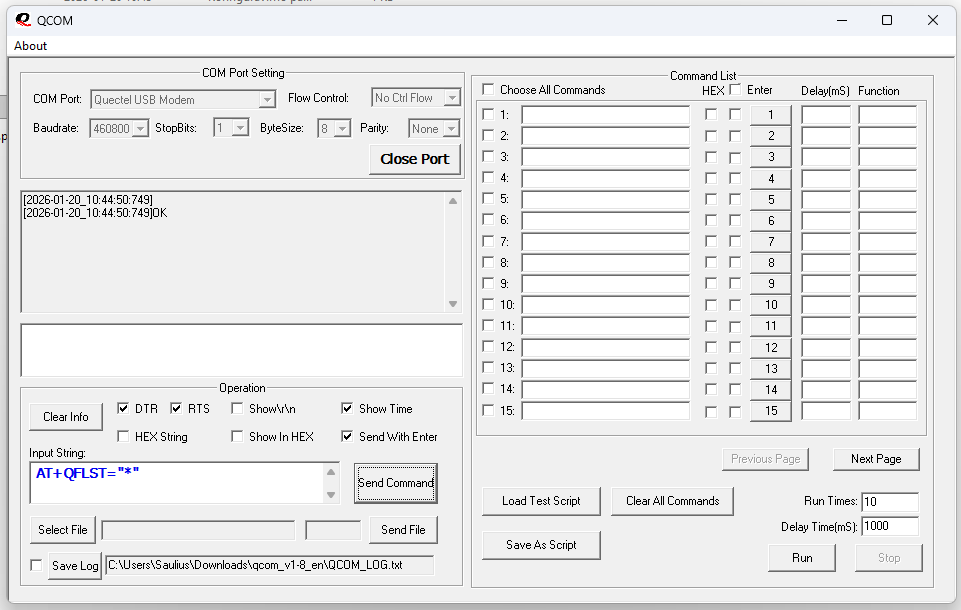Viewport: 961px width, 610px height.
Task: Tick the Choose All Commands checkbox
Action: coord(488,90)
